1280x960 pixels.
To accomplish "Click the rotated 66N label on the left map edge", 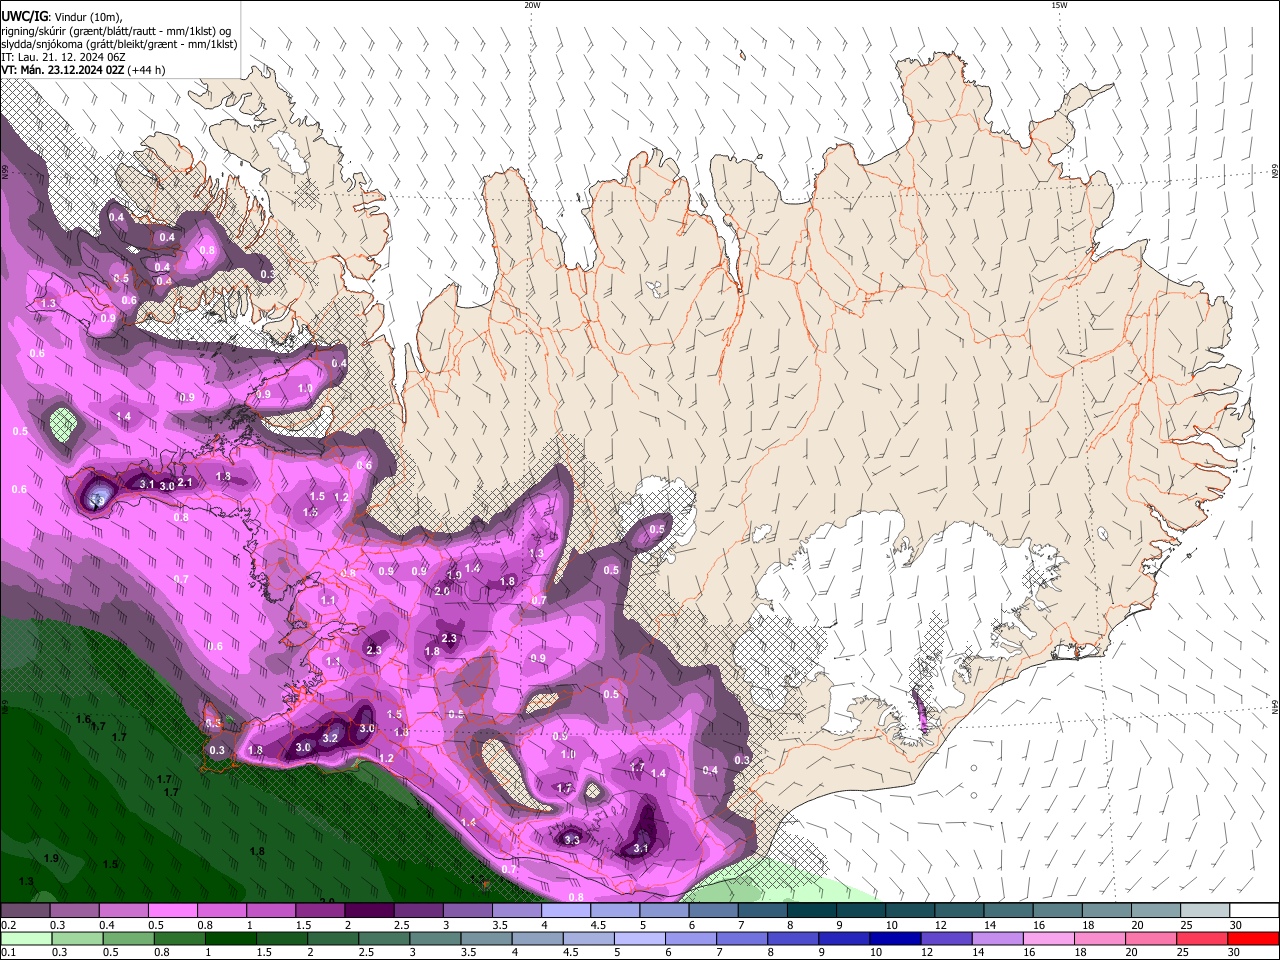I will tap(5, 172).
